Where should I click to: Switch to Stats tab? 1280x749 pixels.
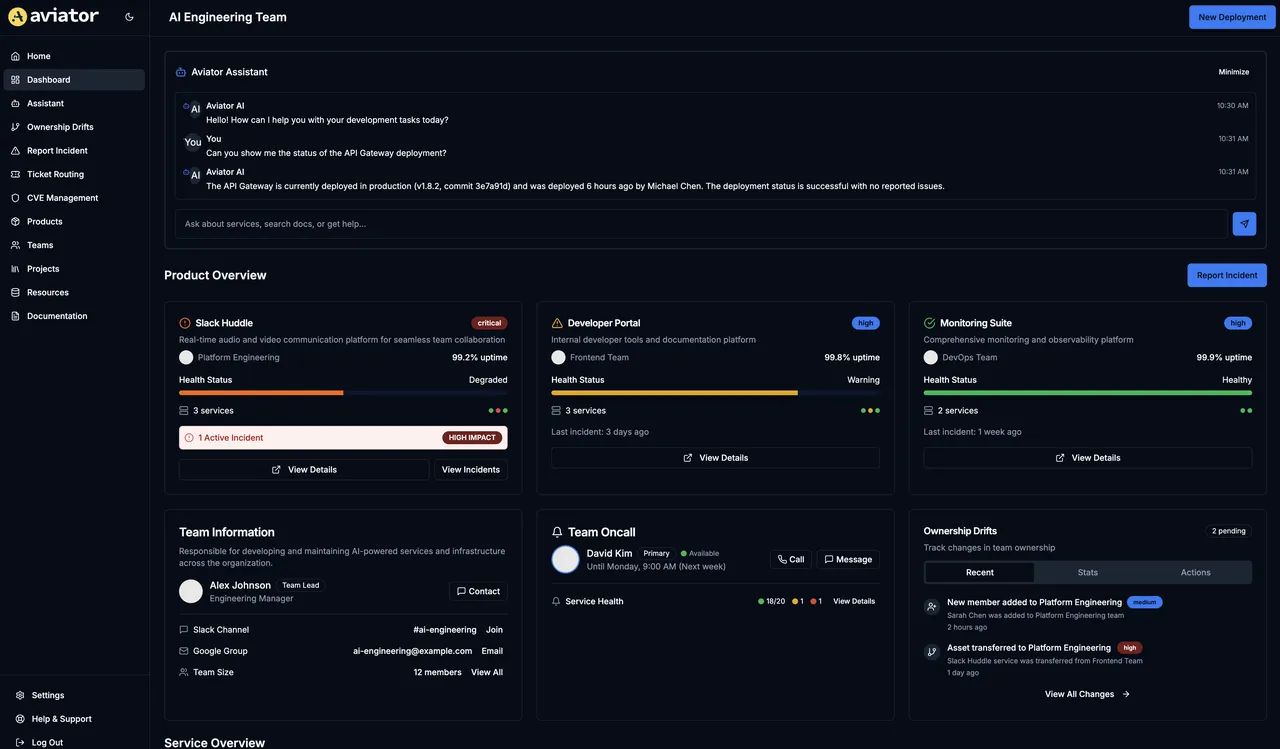coord(1088,573)
